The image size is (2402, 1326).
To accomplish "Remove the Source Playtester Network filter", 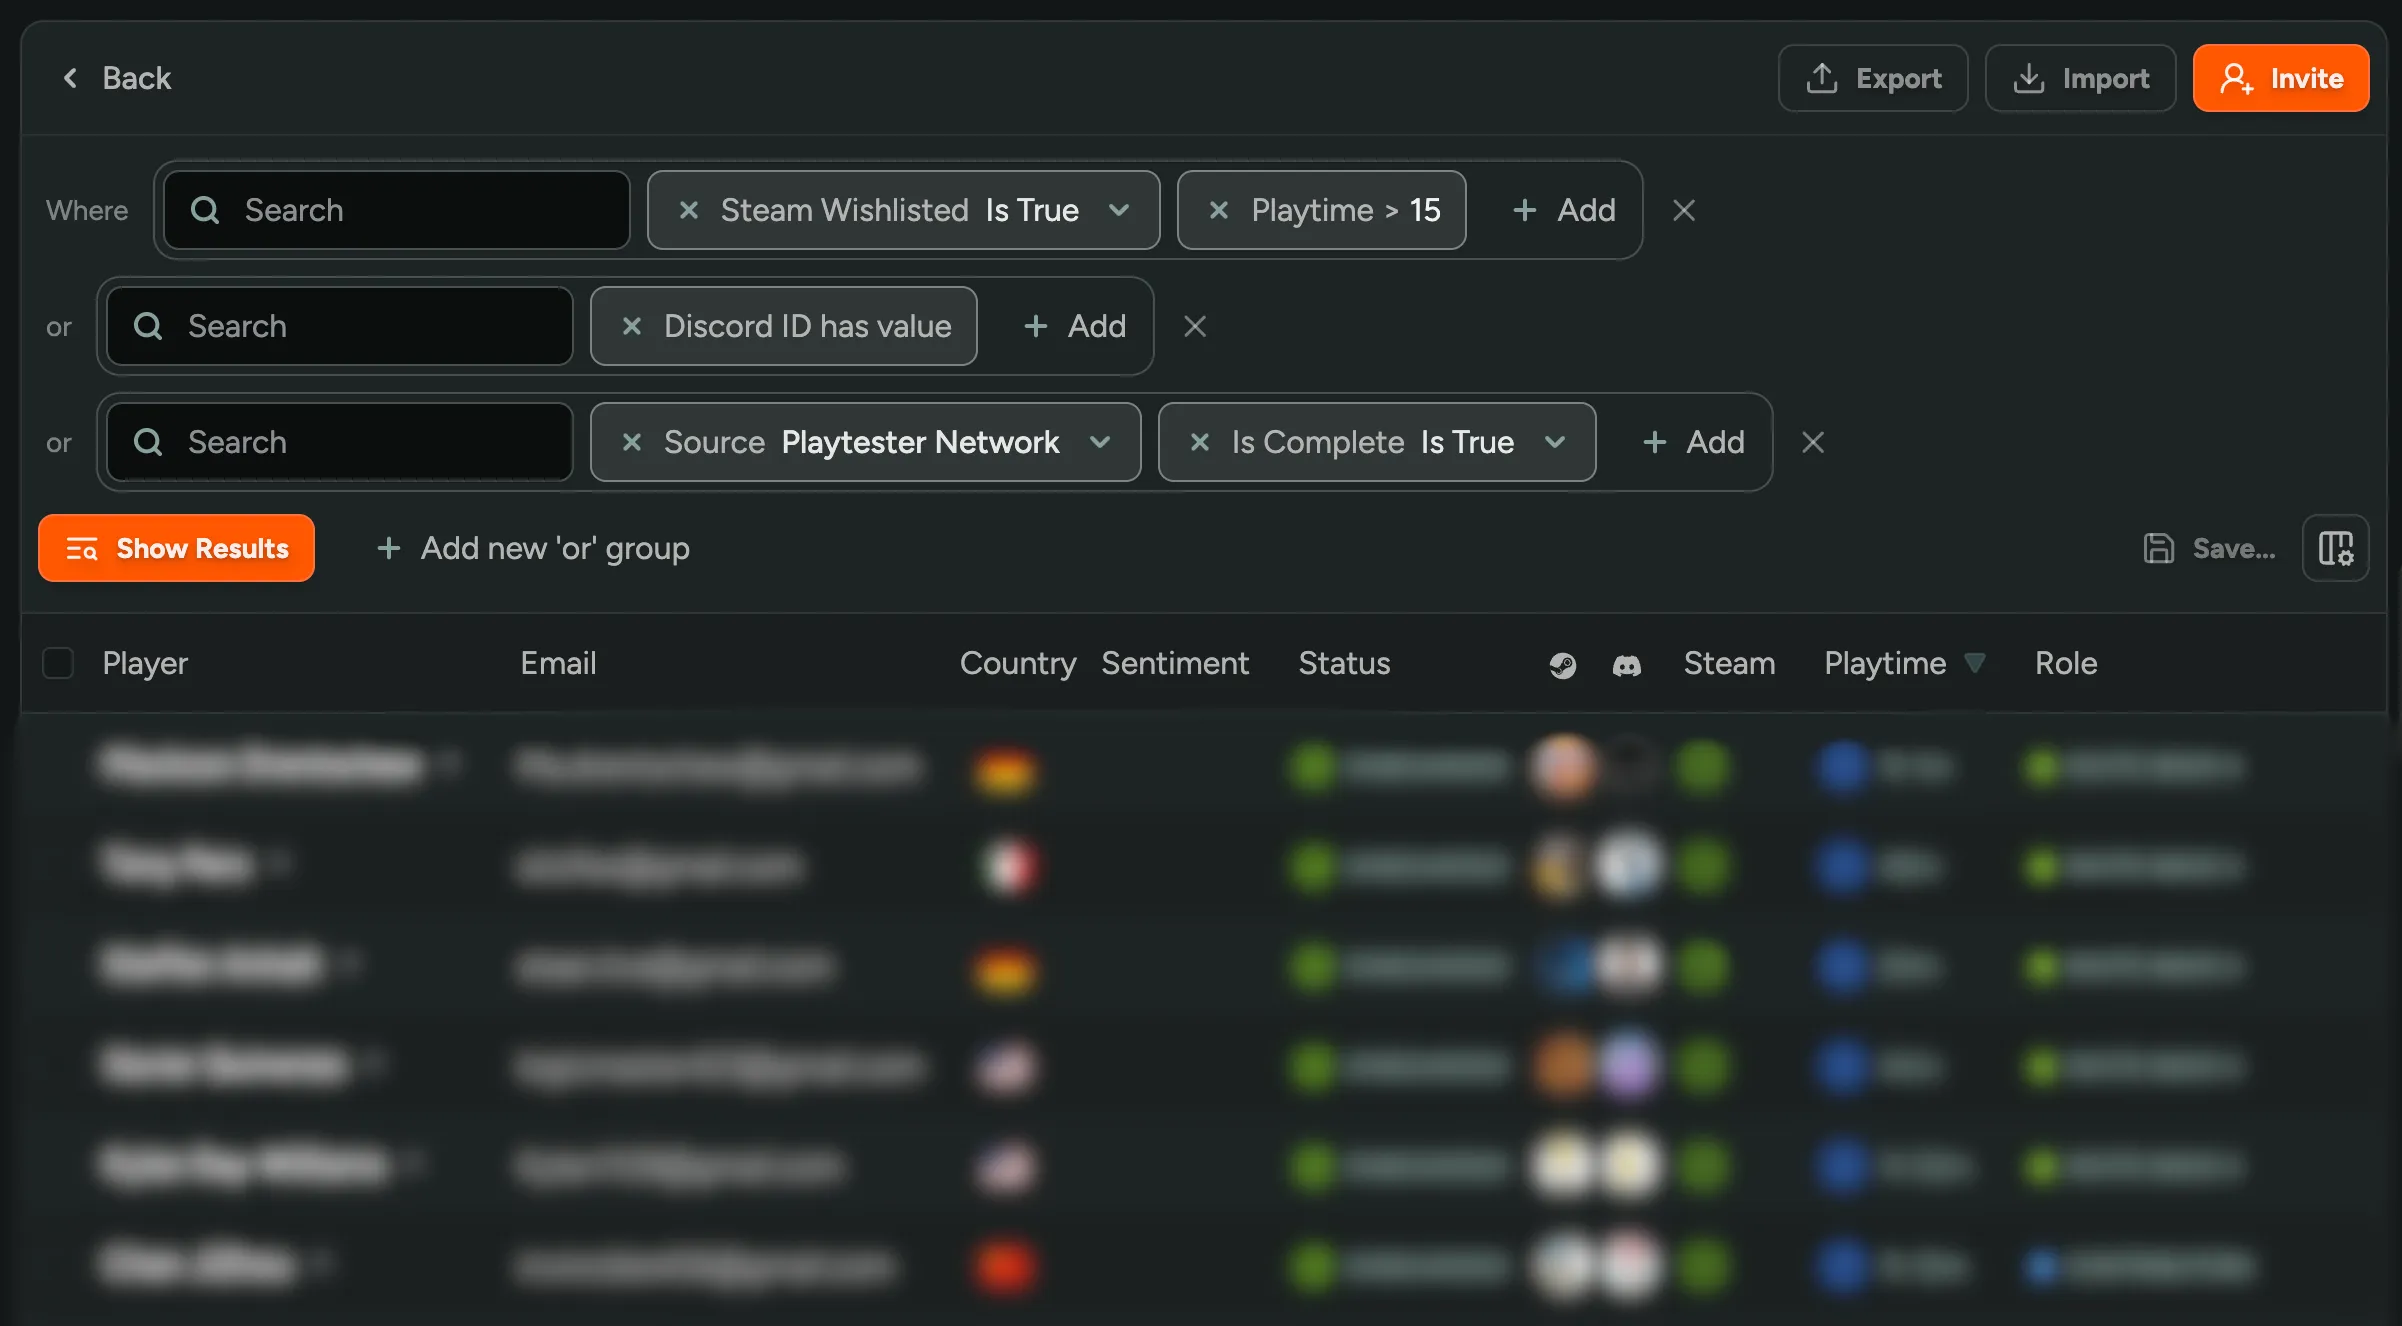I will pyautogui.click(x=631, y=442).
